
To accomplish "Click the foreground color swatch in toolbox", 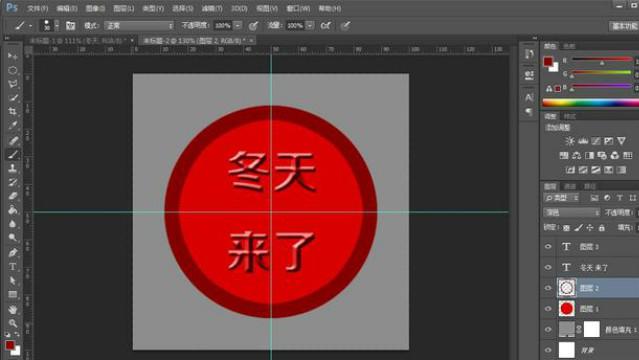I will point(10,345).
